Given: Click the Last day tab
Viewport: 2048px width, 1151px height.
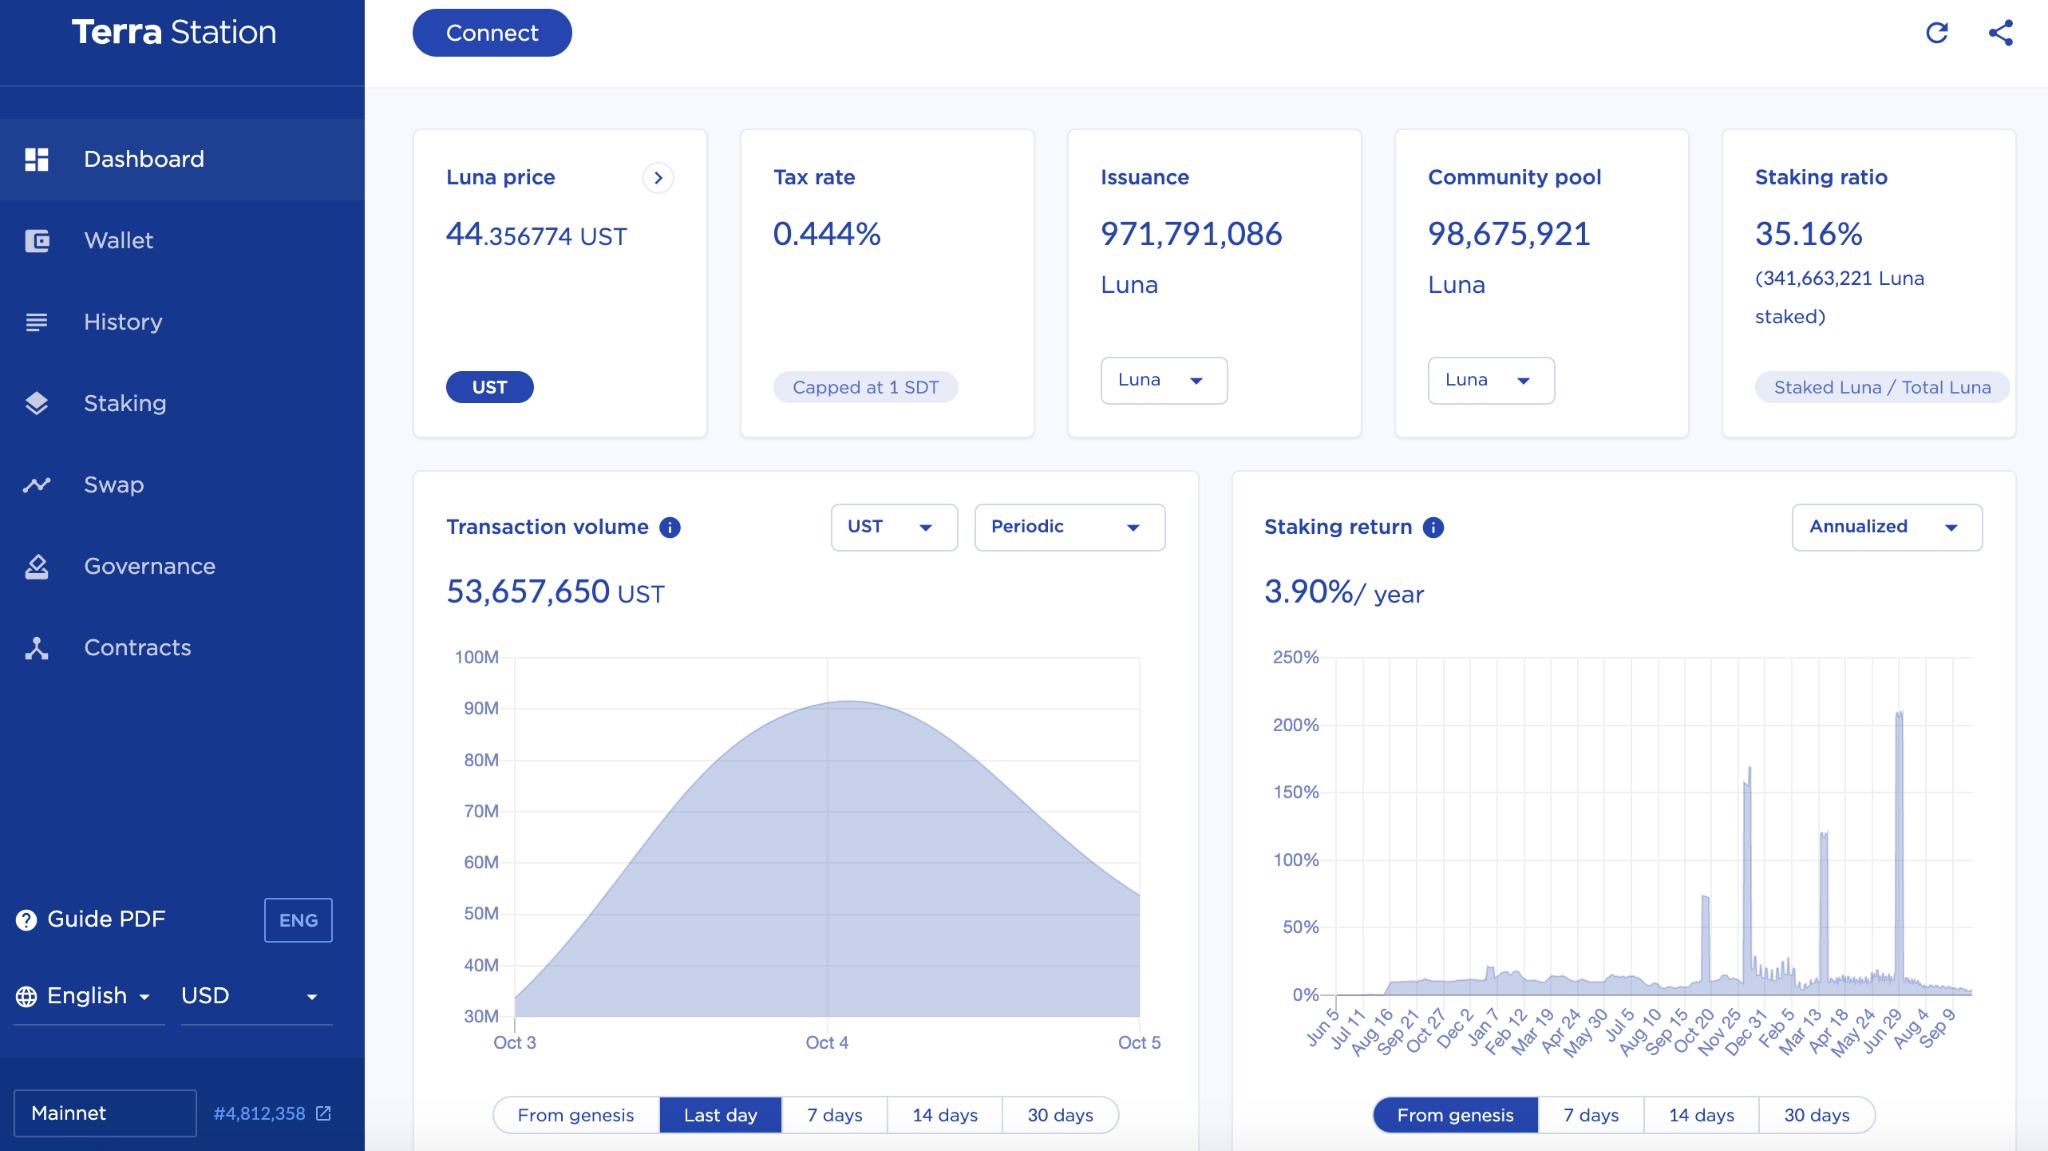Looking at the screenshot, I should [x=719, y=1113].
